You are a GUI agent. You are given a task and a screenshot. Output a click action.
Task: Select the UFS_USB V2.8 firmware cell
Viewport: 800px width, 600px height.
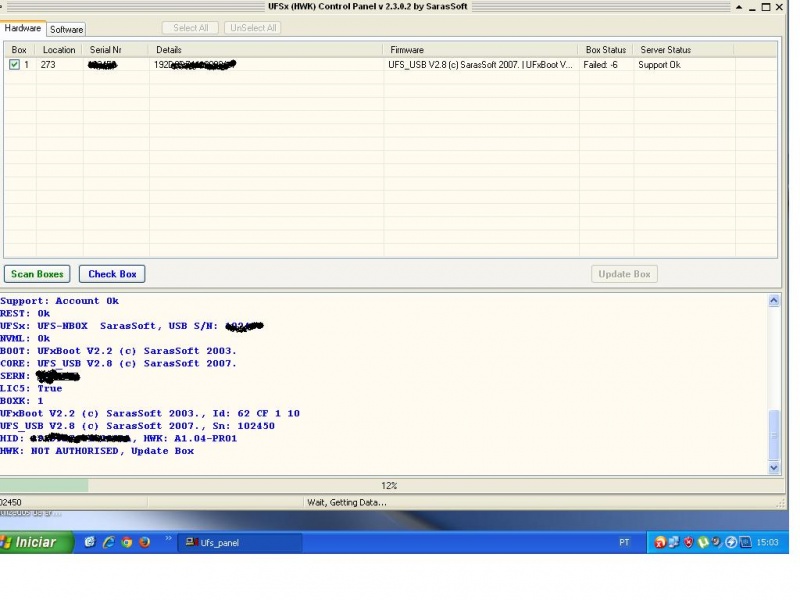[481, 65]
